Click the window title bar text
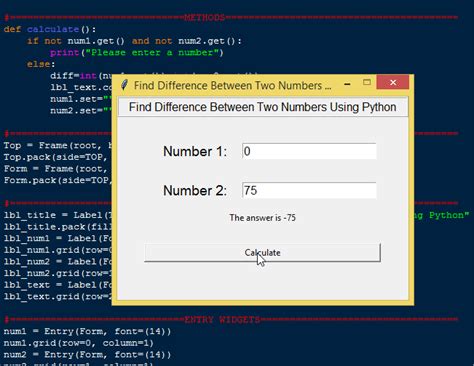The width and height of the screenshot is (474, 366). pos(233,86)
